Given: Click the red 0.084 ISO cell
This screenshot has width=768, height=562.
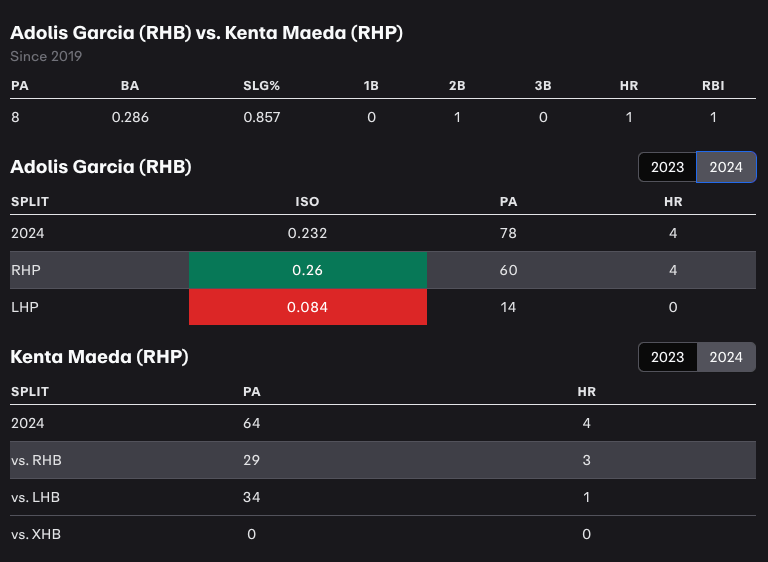Looking at the screenshot, I should 308,307.
